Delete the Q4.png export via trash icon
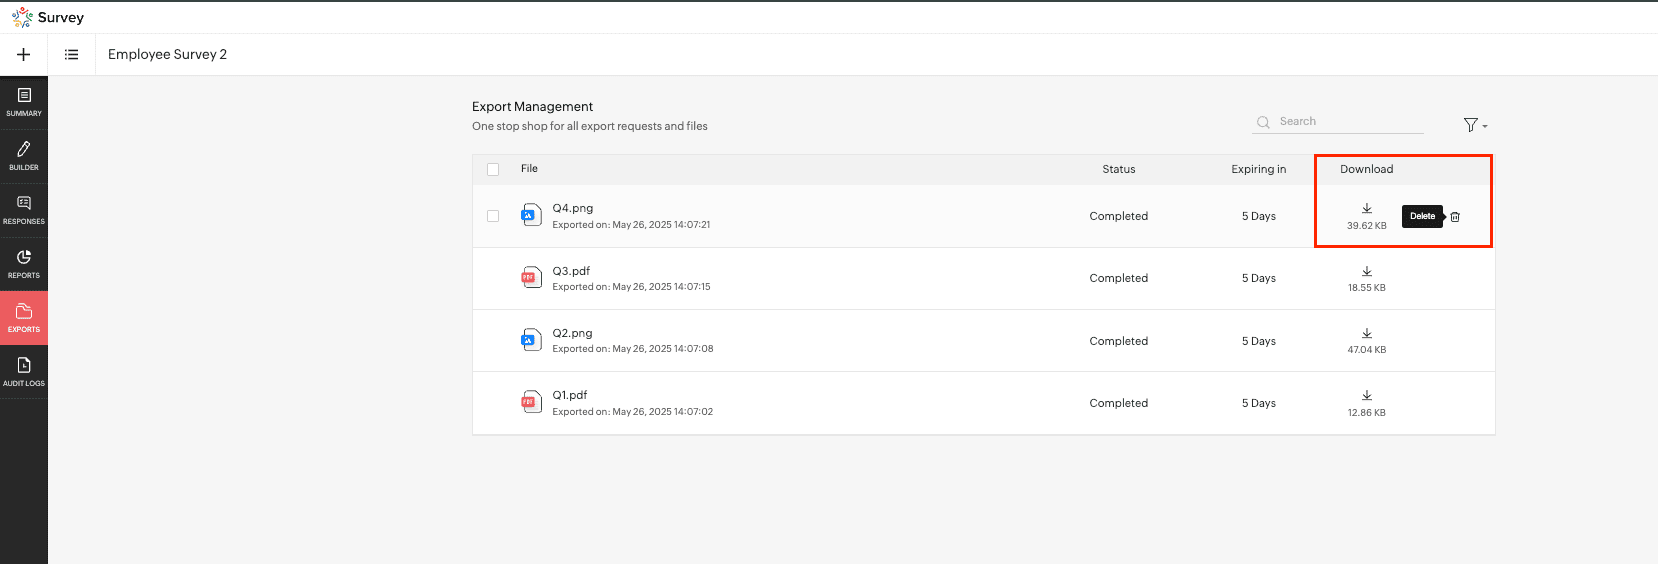Screen dimensions: 1658x564 (1455, 216)
